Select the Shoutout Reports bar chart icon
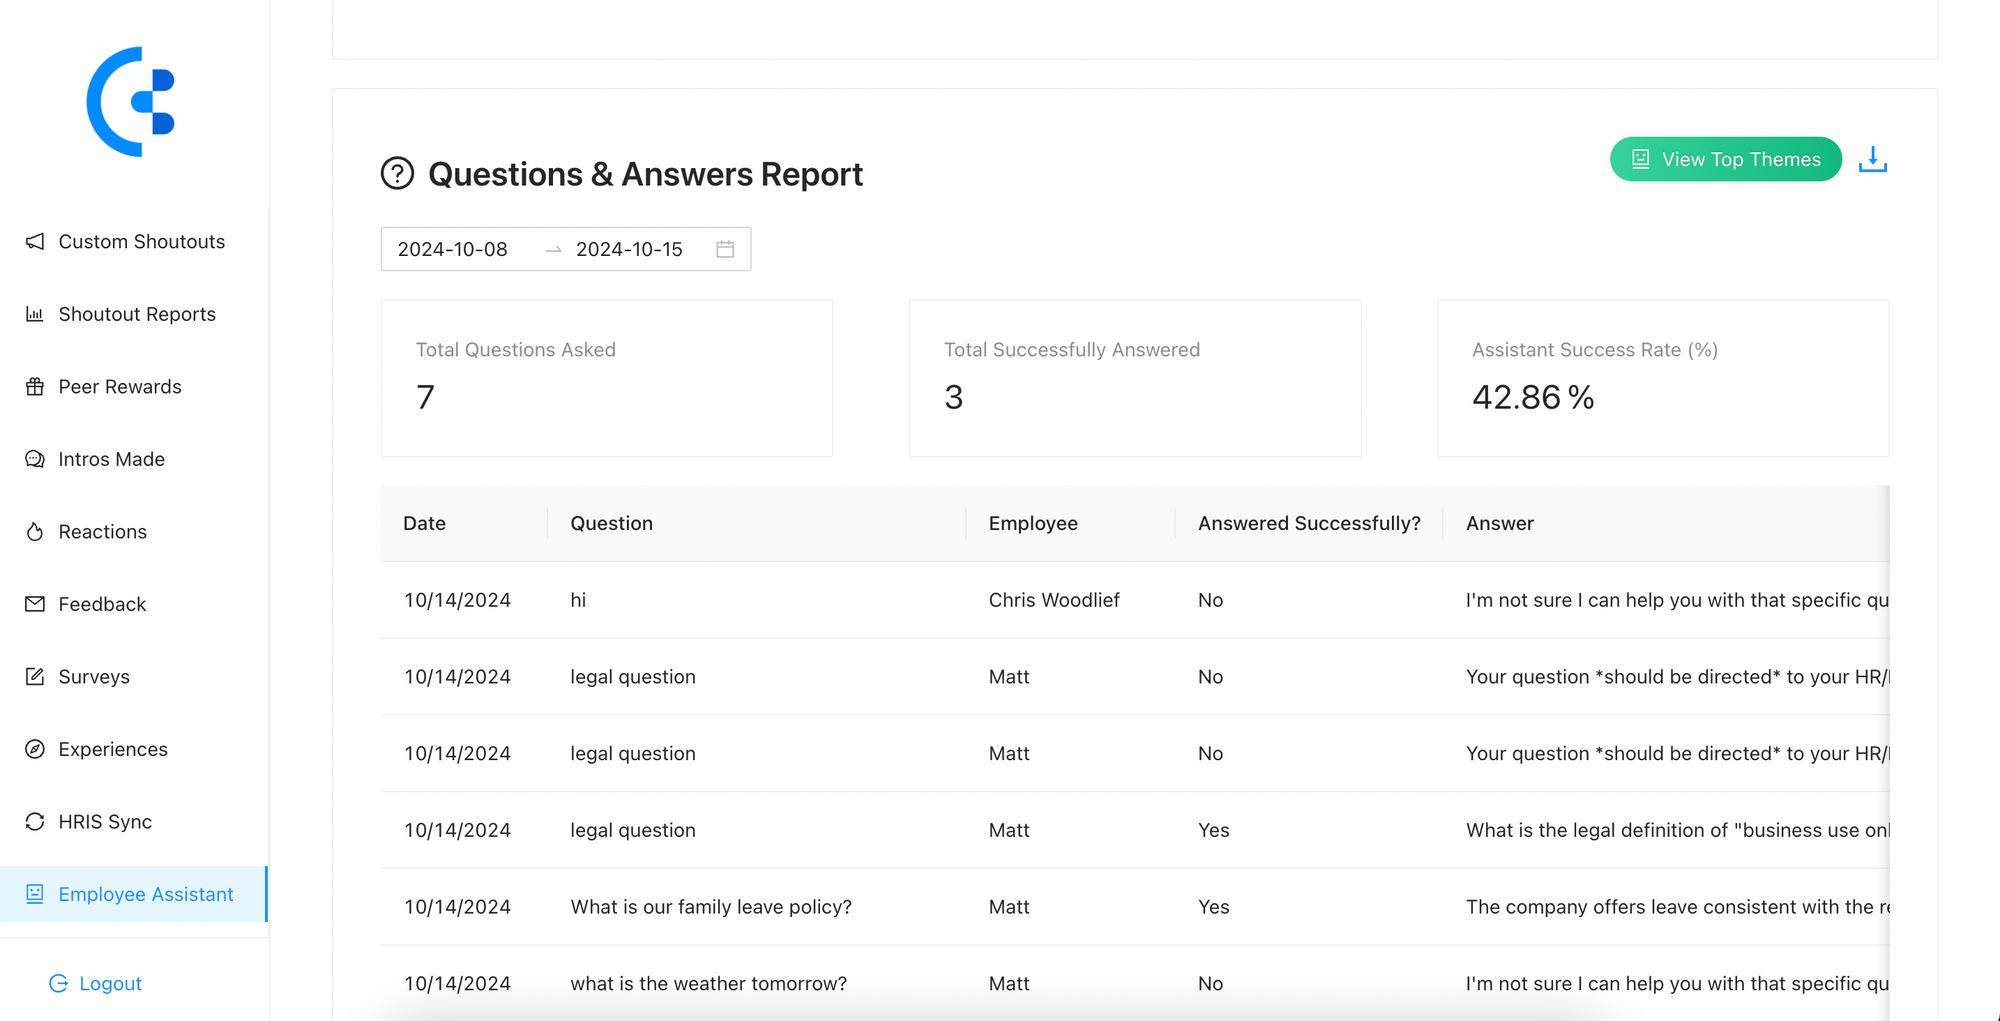The height and width of the screenshot is (1021, 2000). click(35, 313)
